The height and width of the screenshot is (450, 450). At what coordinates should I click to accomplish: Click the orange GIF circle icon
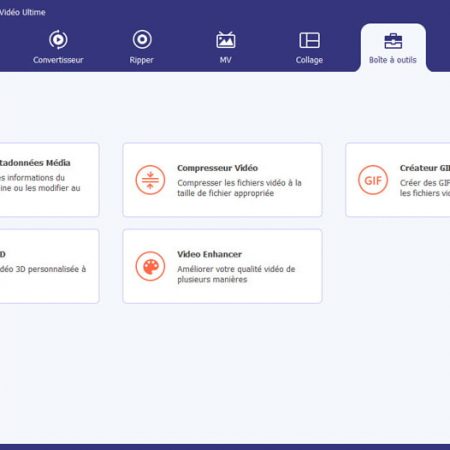coord(373,180)
